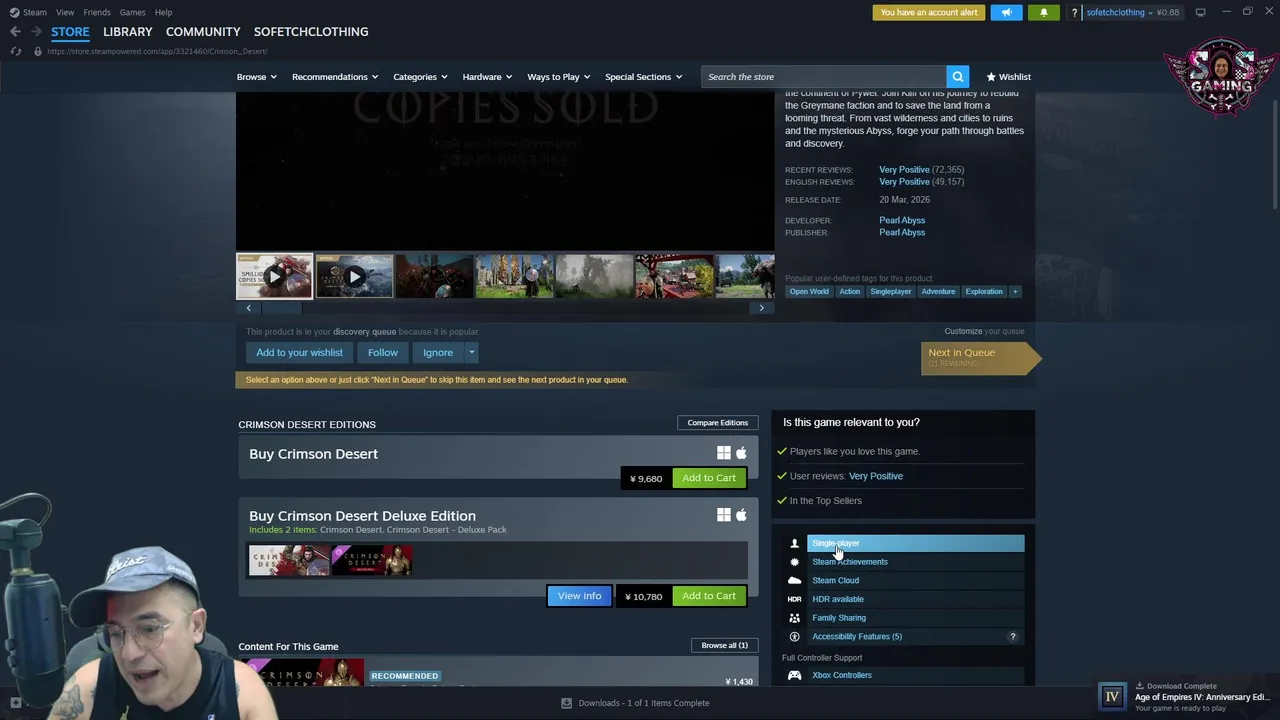Open the View menu

[65, 12]
